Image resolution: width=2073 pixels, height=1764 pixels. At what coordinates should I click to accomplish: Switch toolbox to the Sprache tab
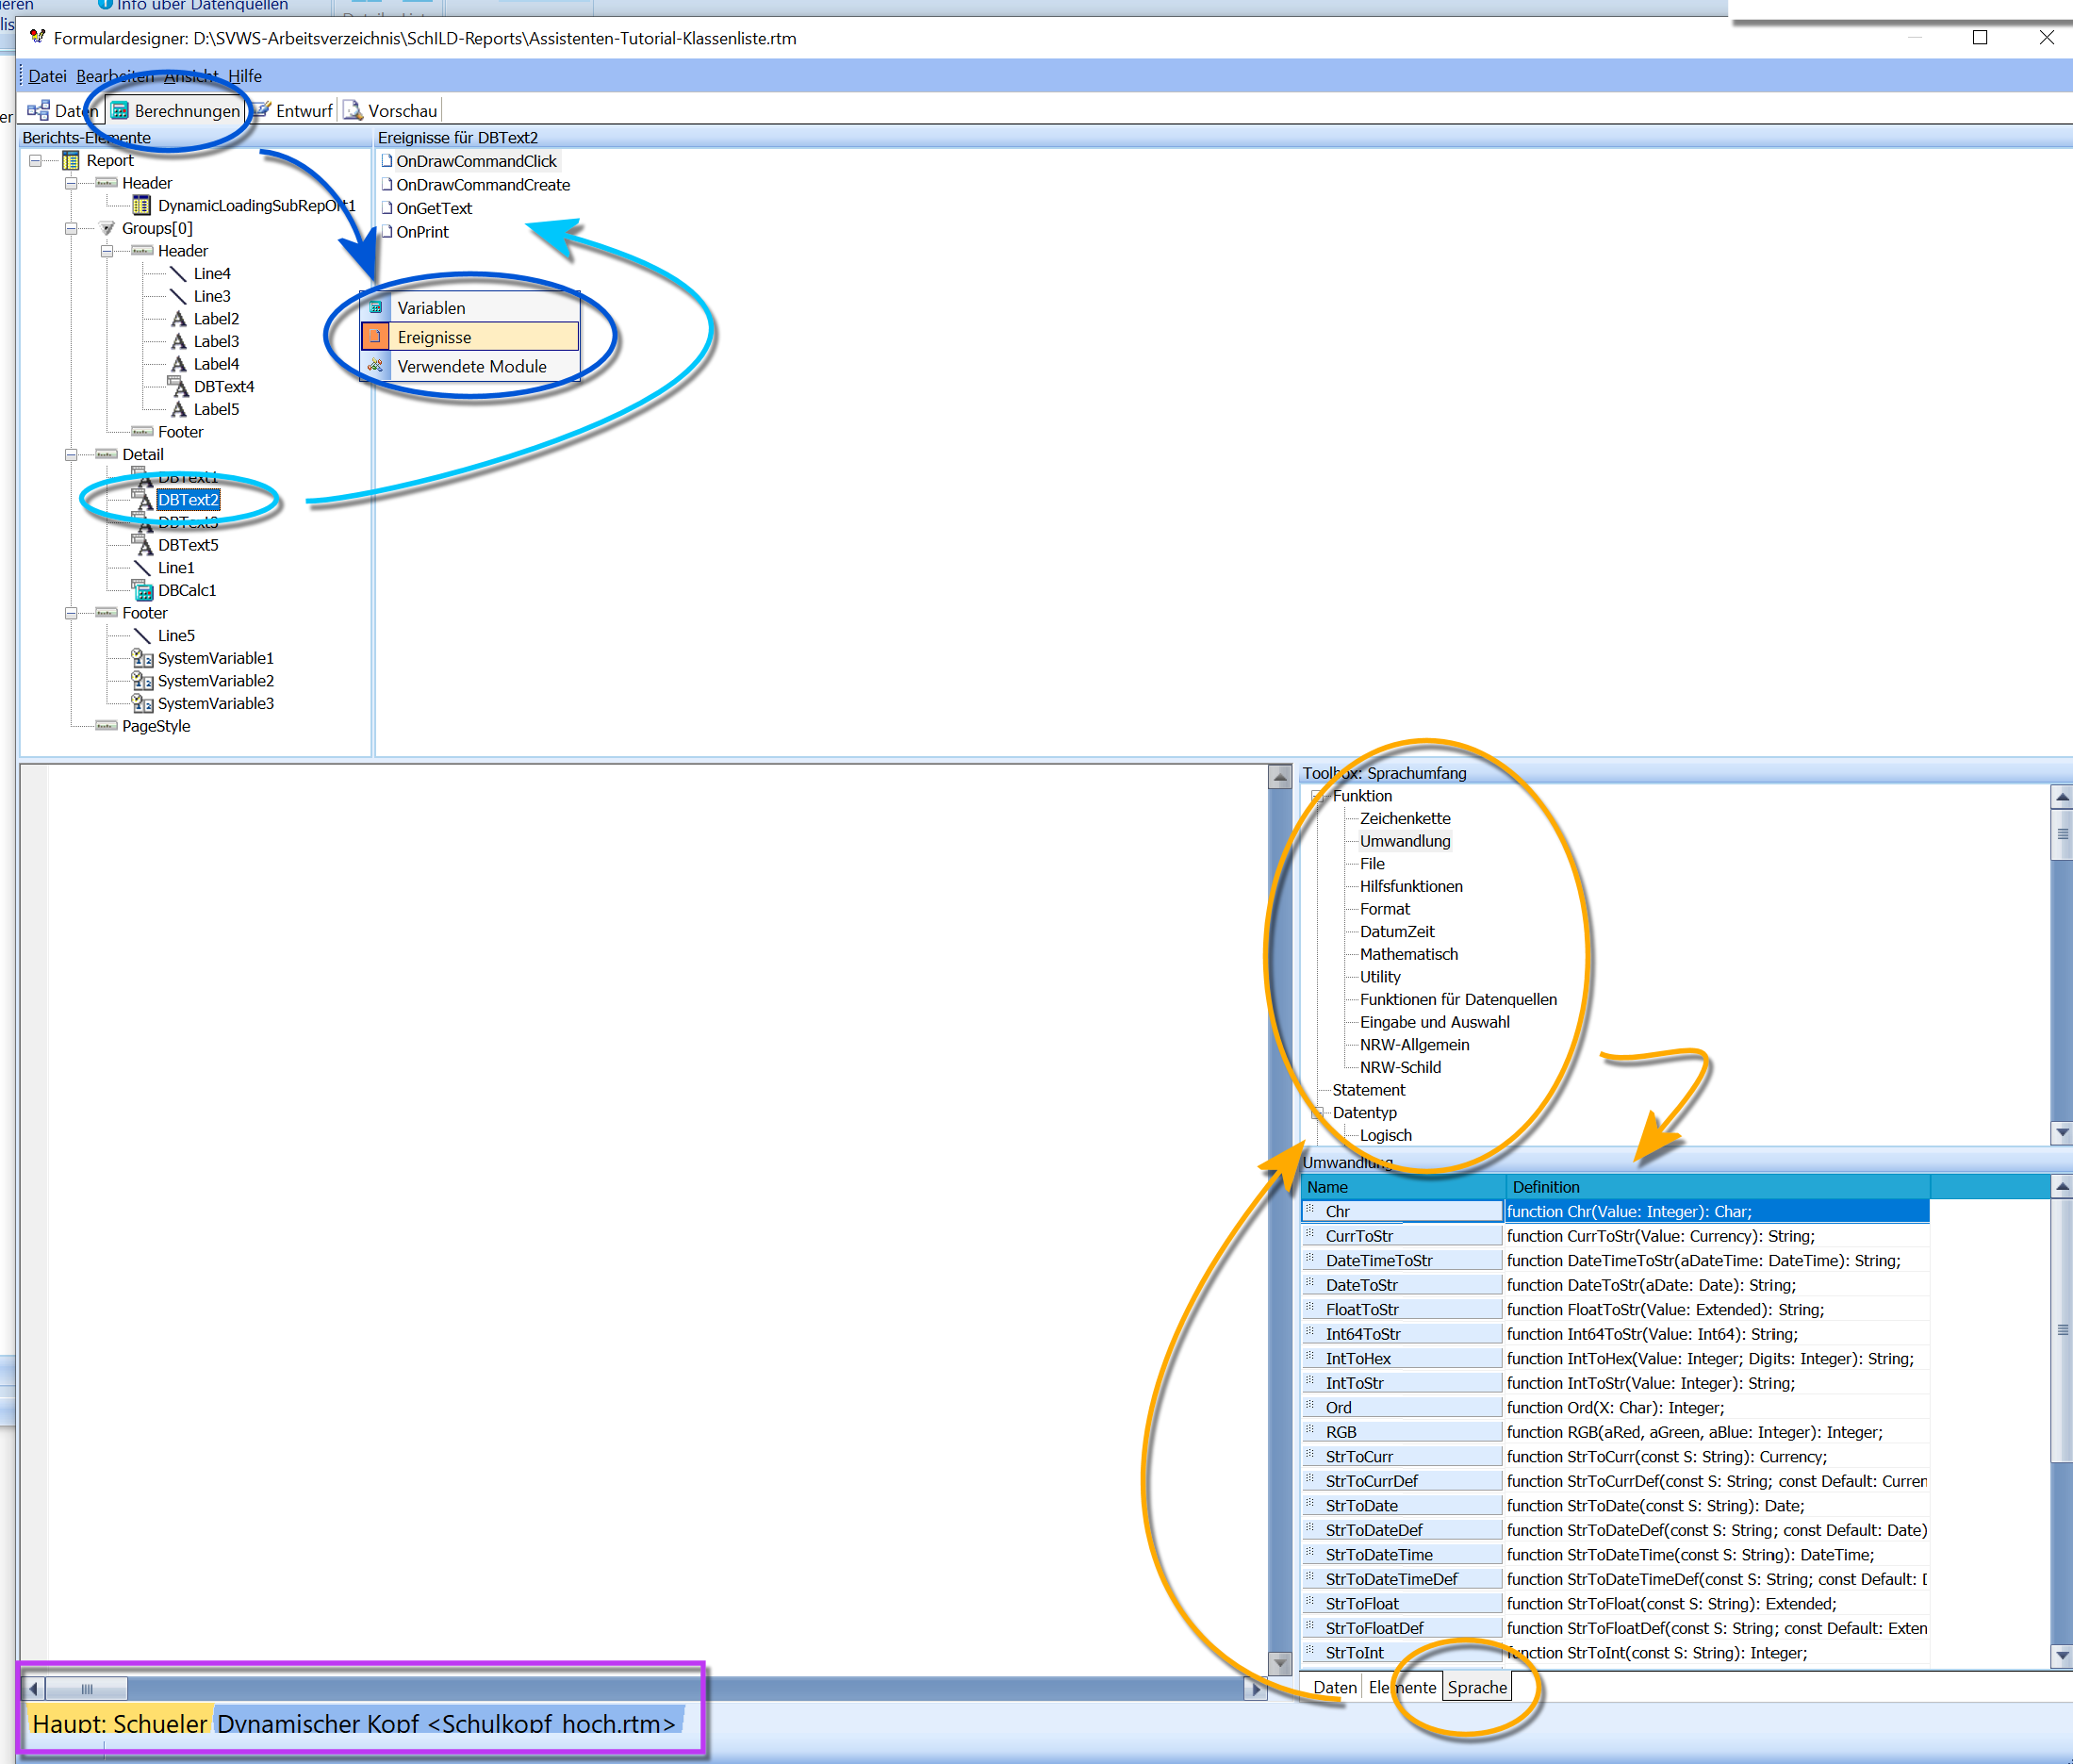[1477, 1687]
